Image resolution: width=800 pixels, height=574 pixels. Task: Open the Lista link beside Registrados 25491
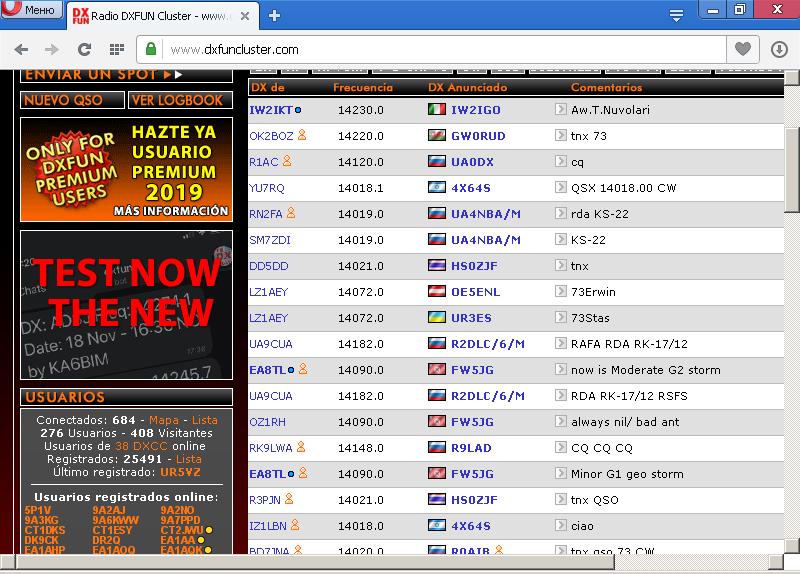pos(188,459)
